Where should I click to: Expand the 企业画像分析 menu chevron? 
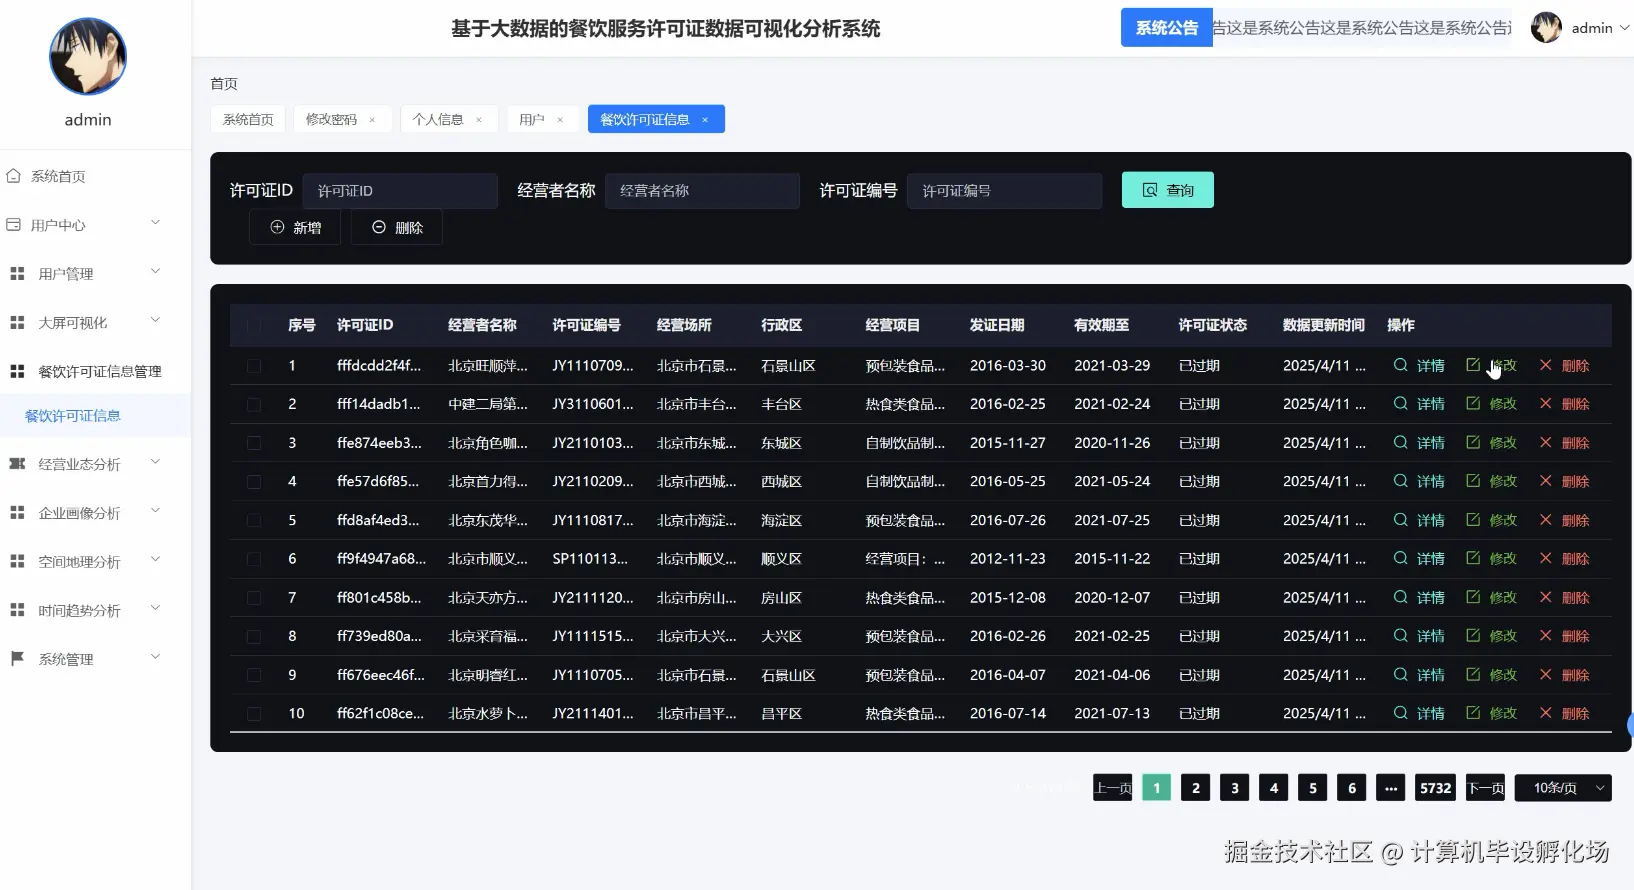click(x=155, y=511)
